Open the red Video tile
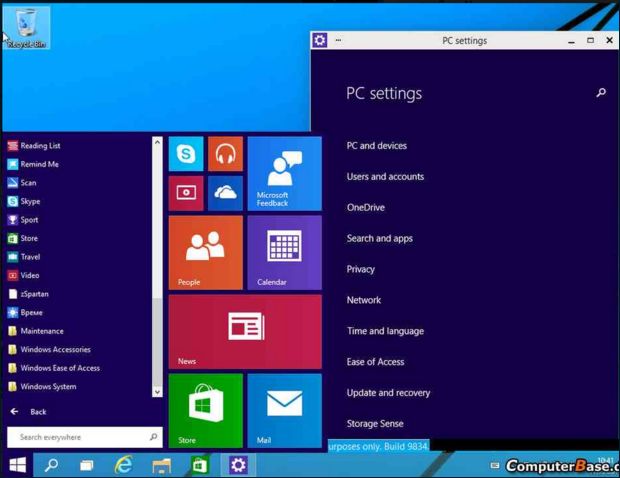620x478 pixels. click(x=186, y=193)
